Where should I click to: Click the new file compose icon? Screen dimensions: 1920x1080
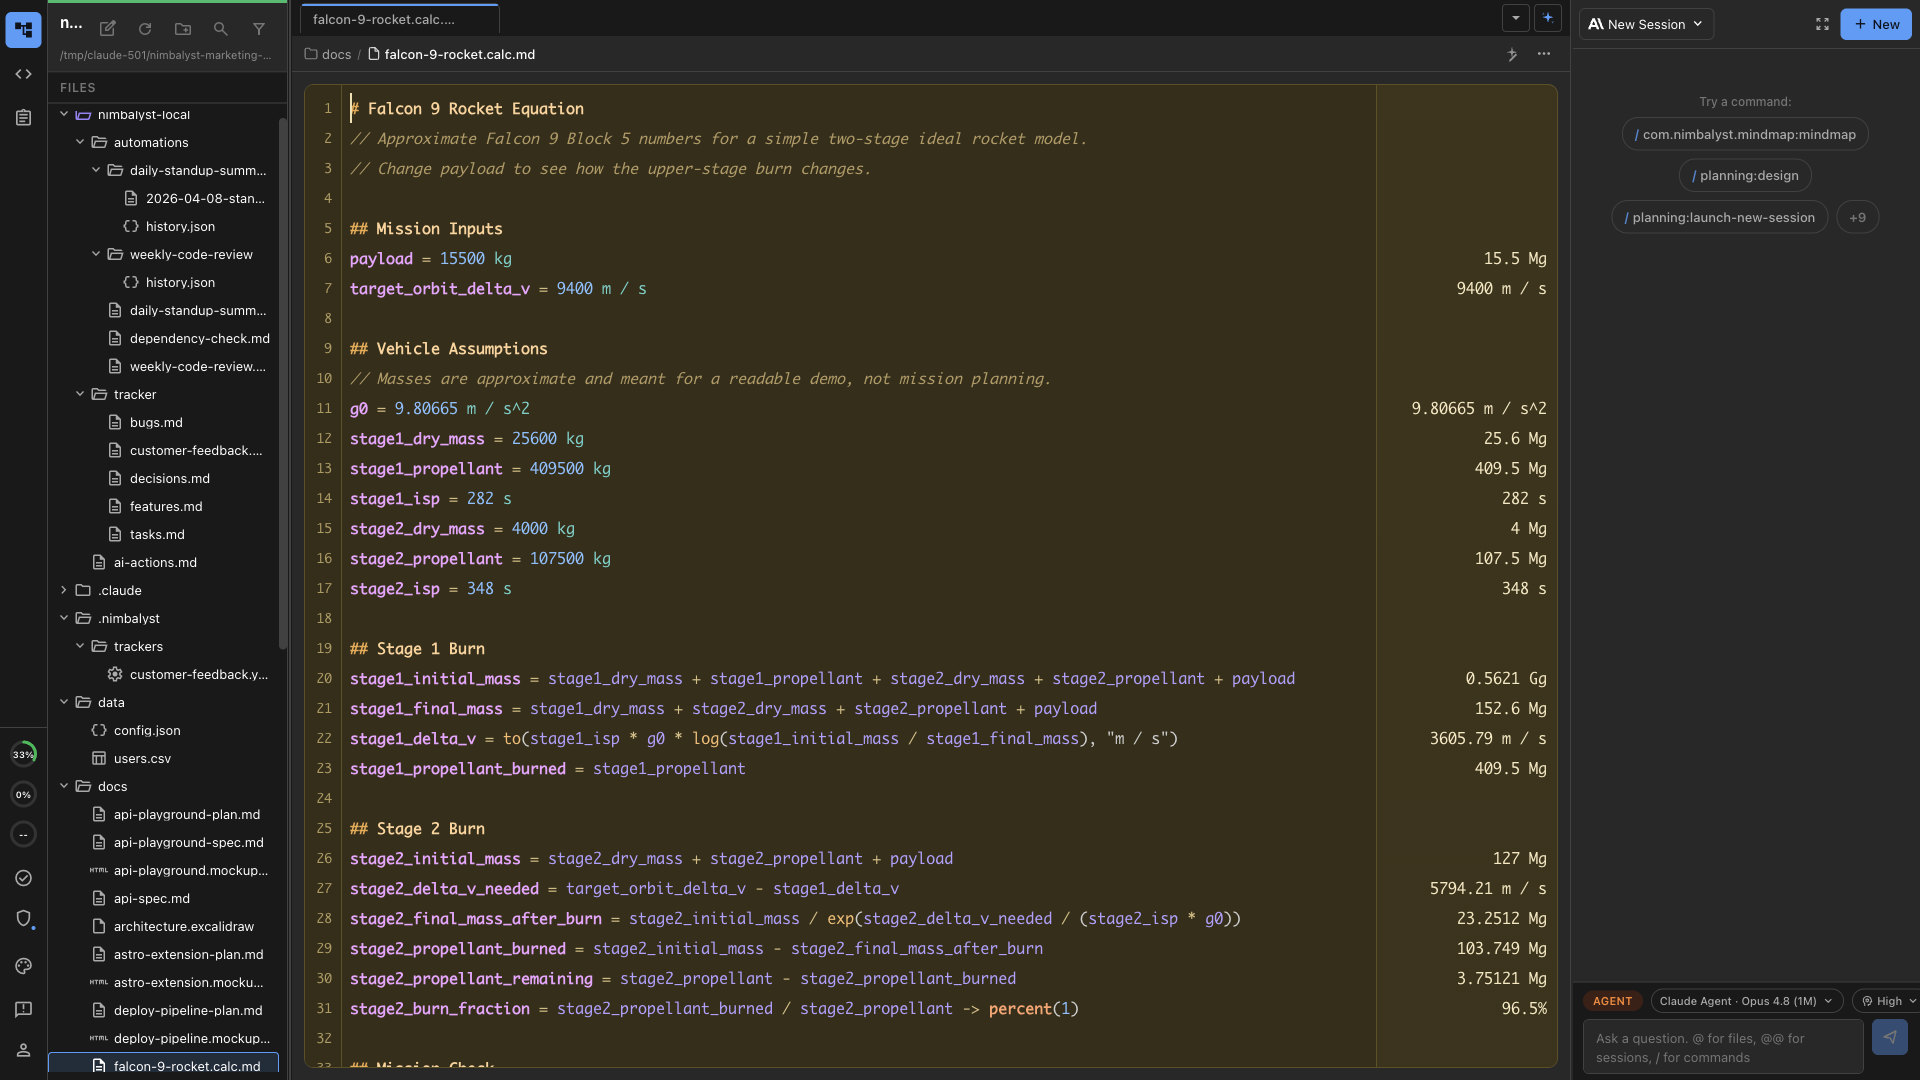click(x=108, y=29)
